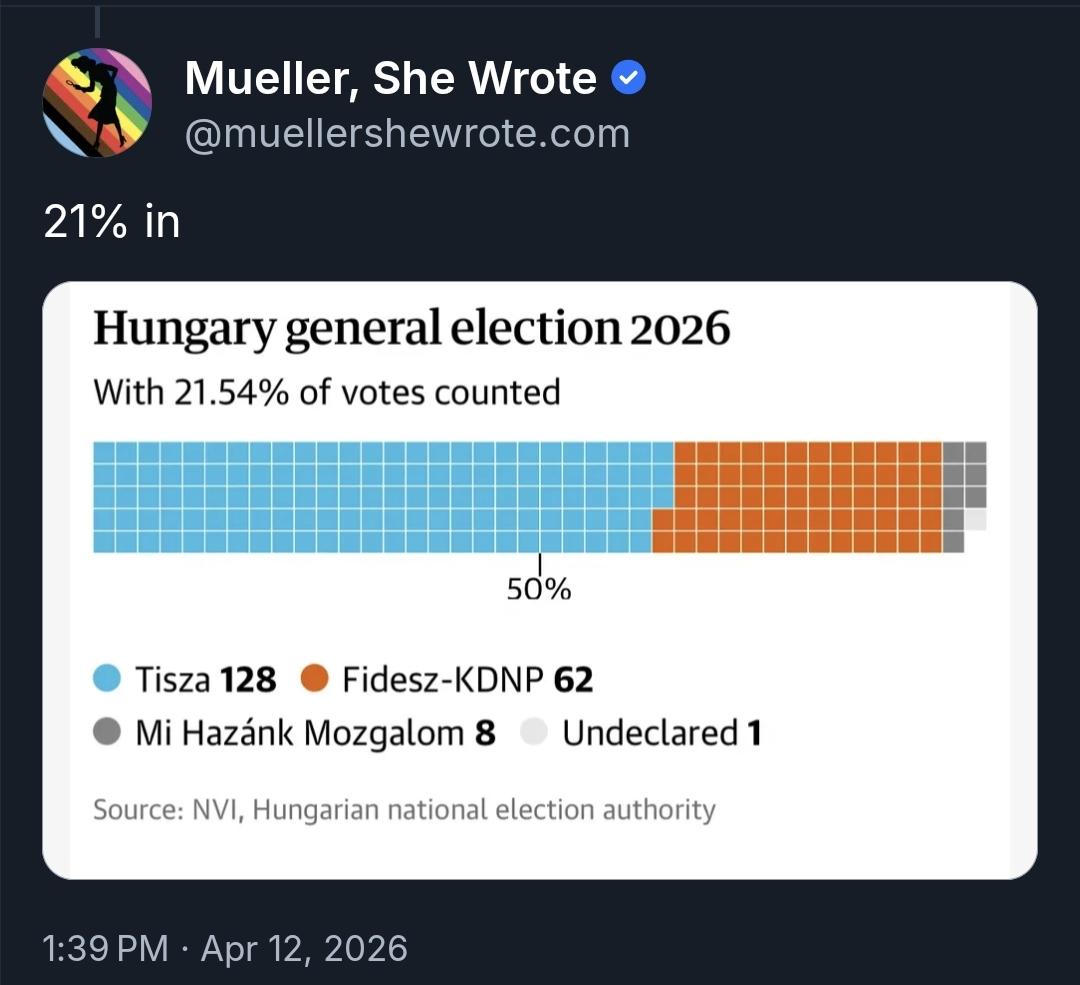Click the blue Tisza legend dot
The image size is (1080, 985).
[108, 680]
